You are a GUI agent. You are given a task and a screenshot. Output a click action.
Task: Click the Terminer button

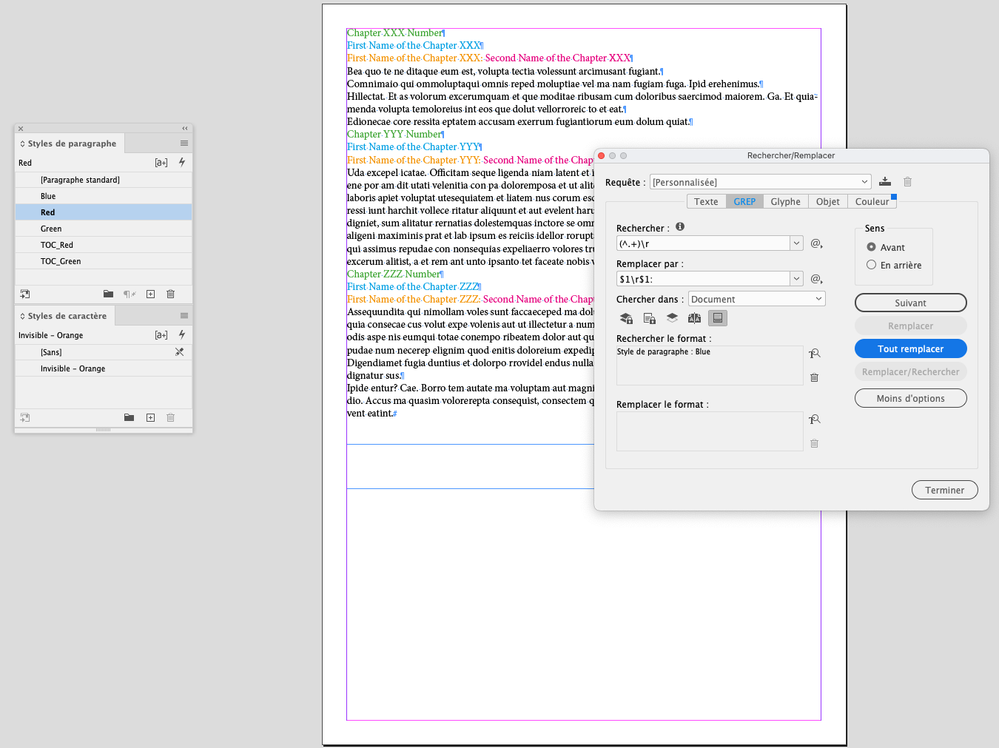click(x=944, y=490)
